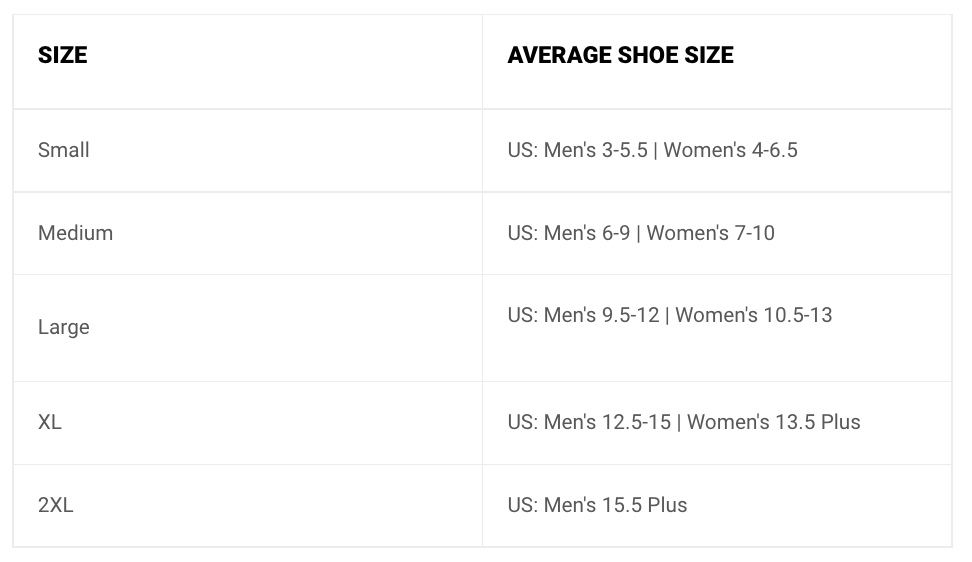The width and height of the screenshot is (972, 562).
Task: Click the Men's 9.5-12 shoe size text
Action: 601,315
